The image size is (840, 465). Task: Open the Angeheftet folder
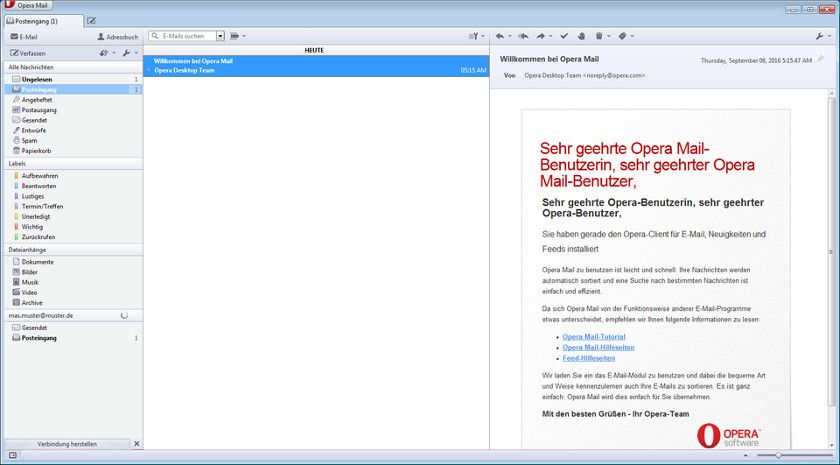pos(74,100)
